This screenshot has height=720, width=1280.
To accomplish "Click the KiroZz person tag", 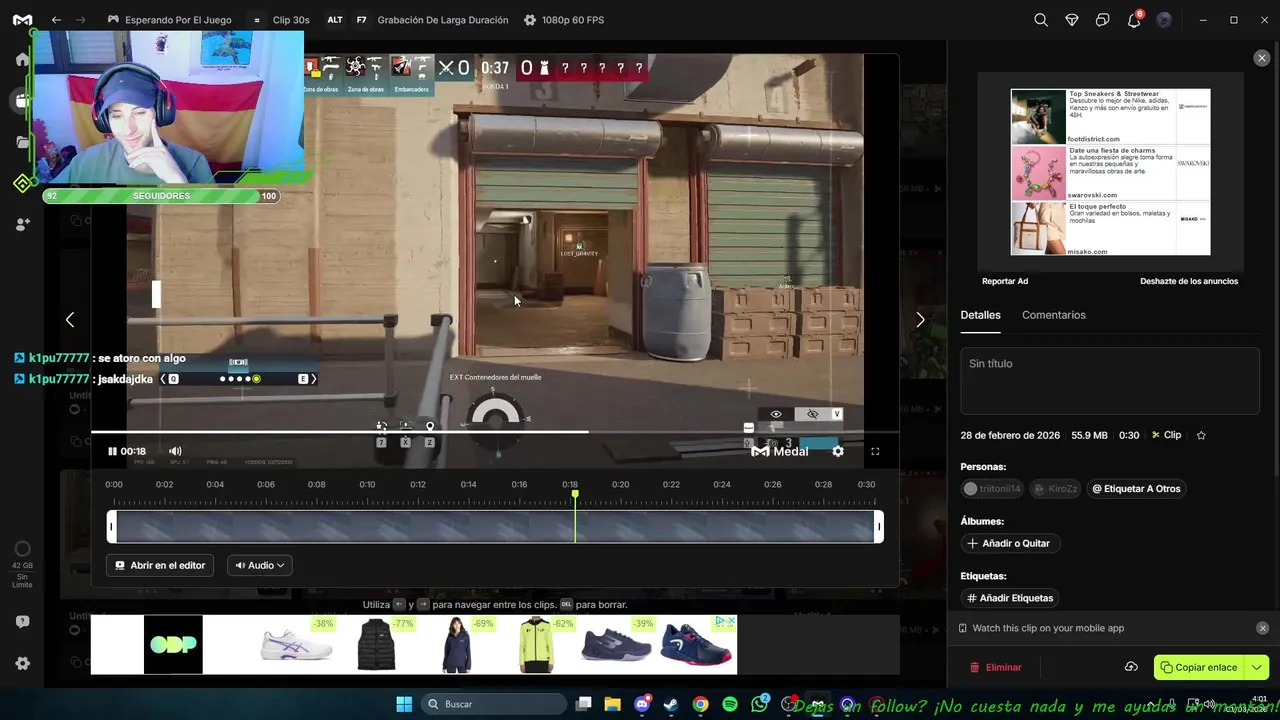I will pyautogui.click(x=1056, y=489).
